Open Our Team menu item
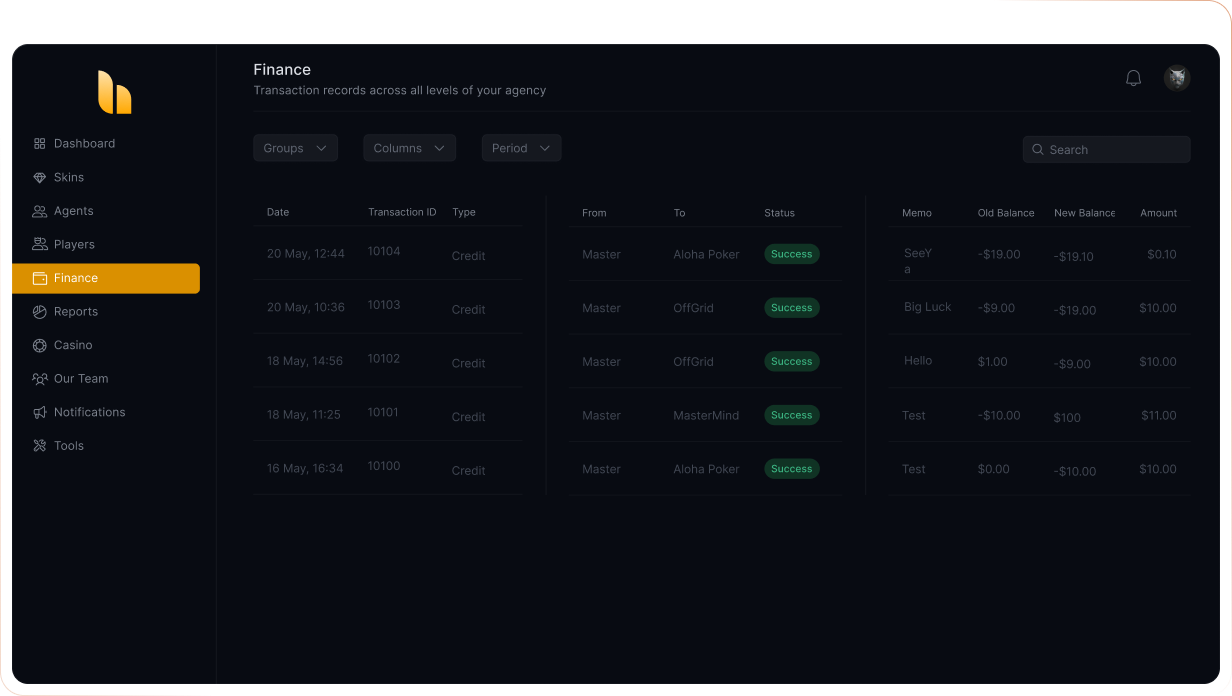Image resolution: width=1232 pixels, height=696 pixels. pyautogui.click(x=80, y=379)
